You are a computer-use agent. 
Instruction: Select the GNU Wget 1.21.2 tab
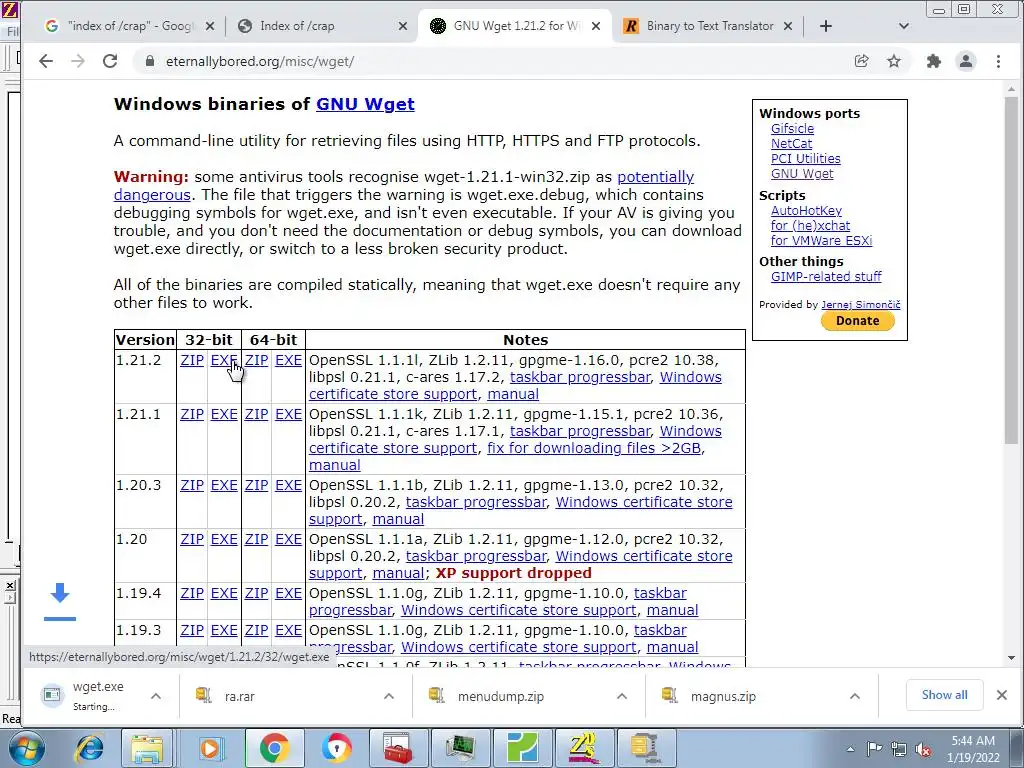tap(513, 26)
